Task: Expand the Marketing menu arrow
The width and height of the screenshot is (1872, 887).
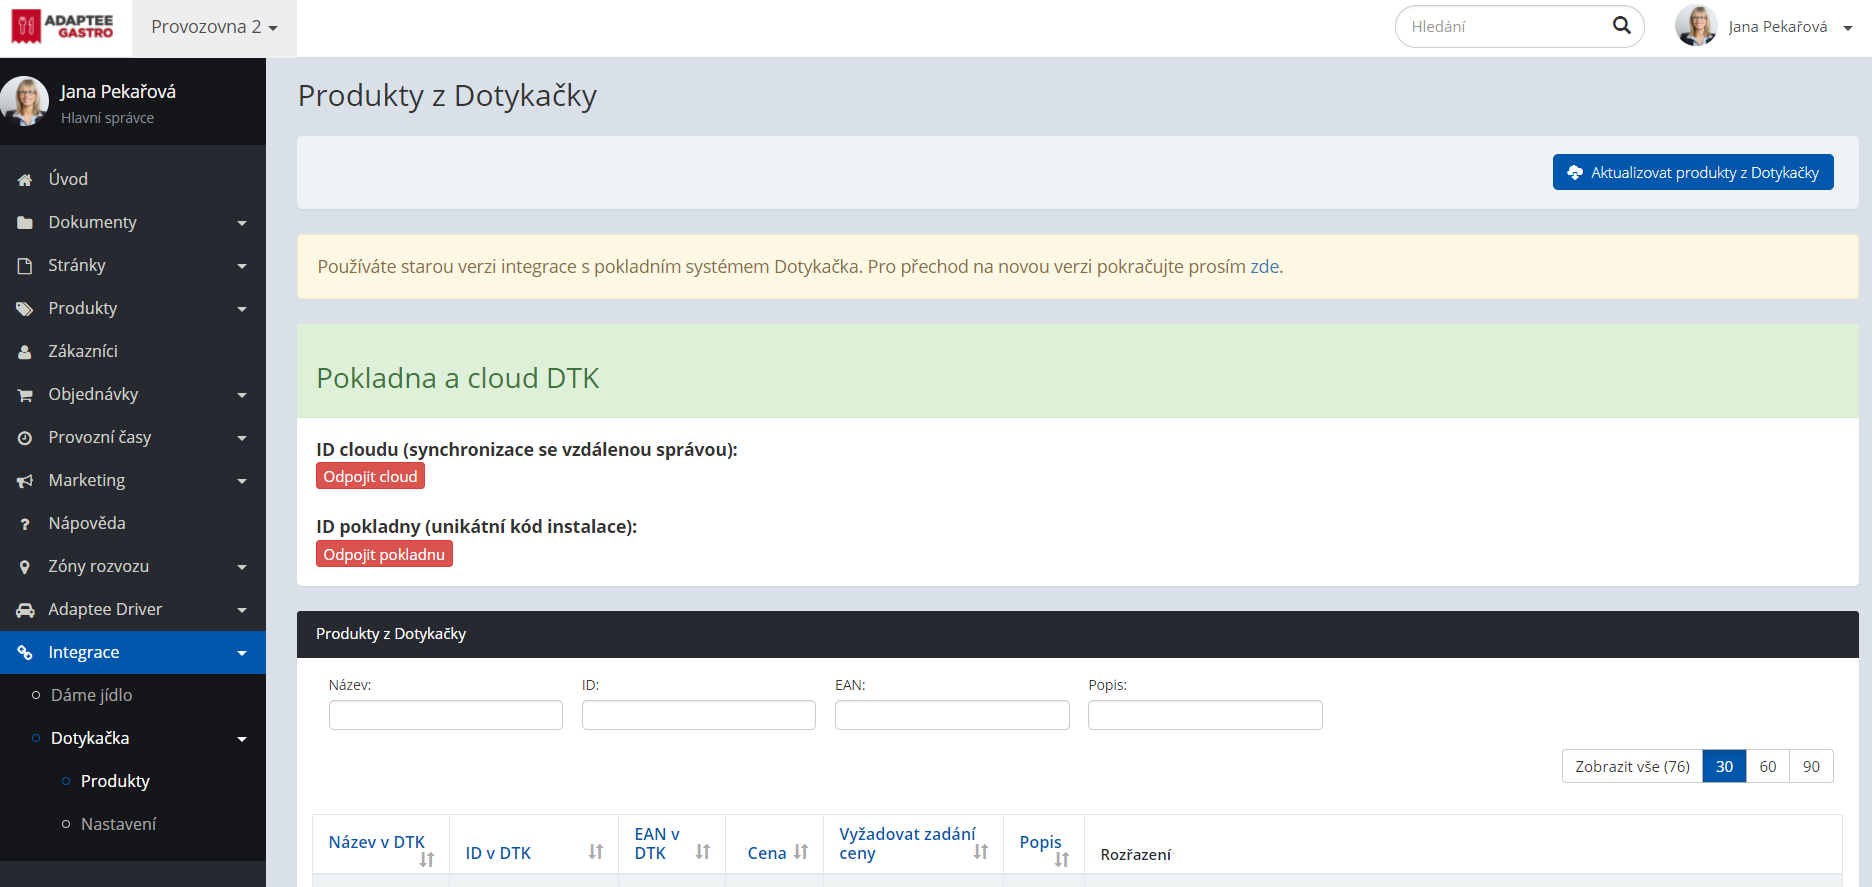Action: 241,481
